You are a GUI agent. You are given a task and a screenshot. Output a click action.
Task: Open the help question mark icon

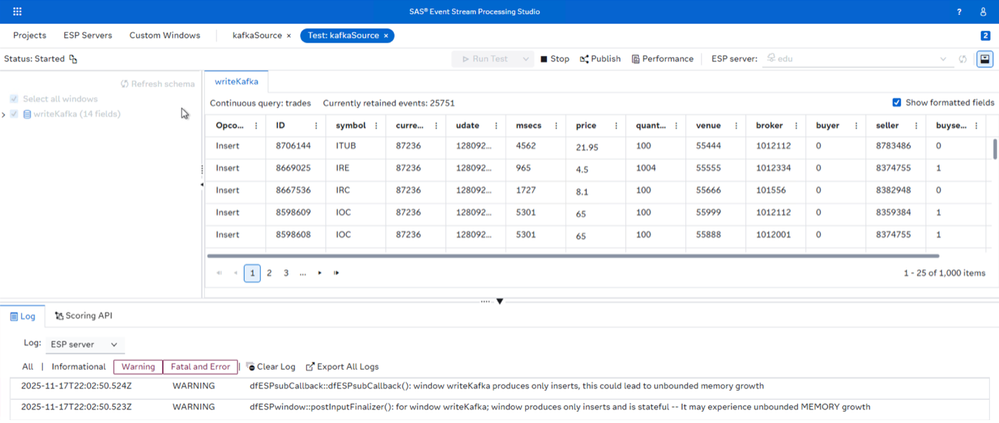tap(959, 12)
